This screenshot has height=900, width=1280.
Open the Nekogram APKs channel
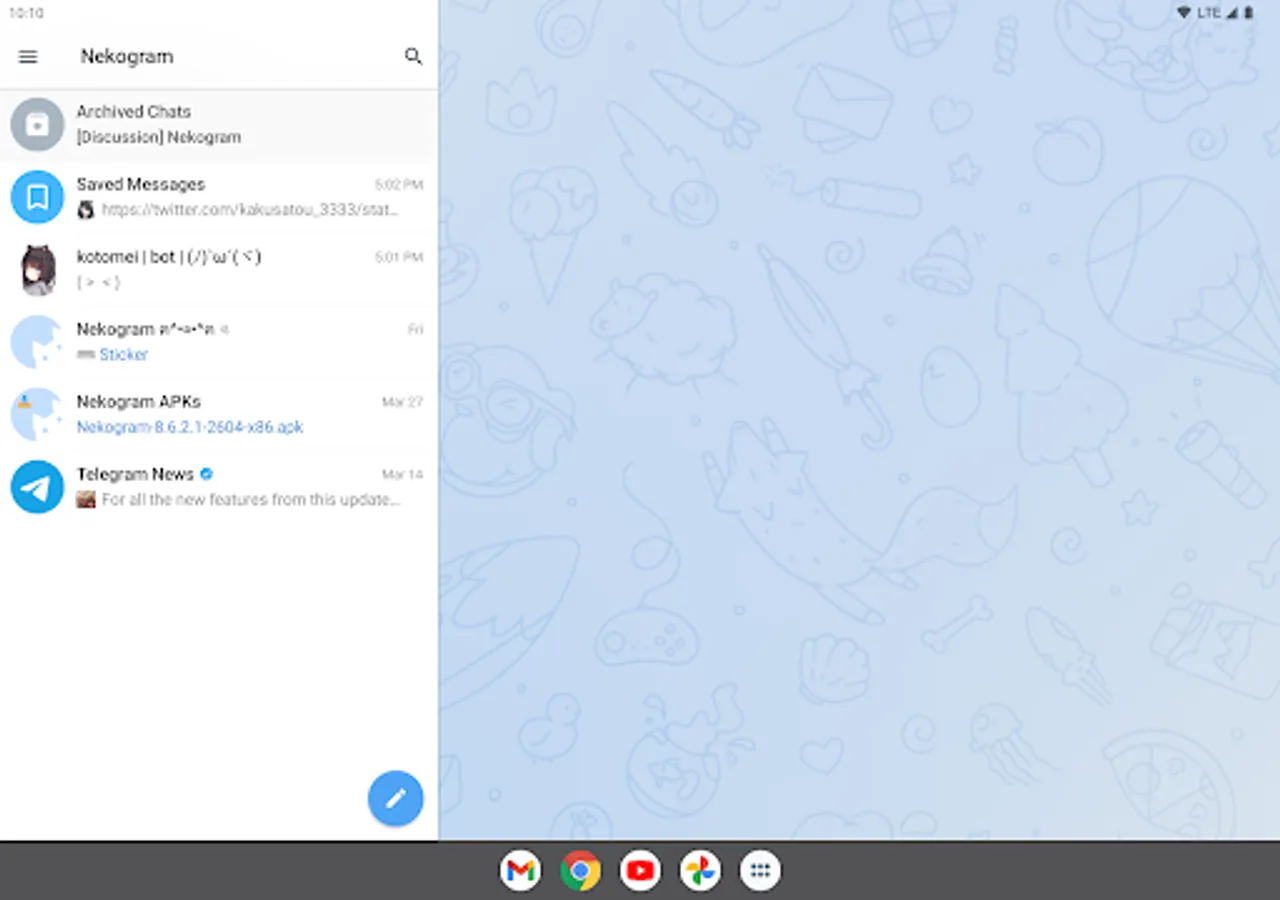(219, 414)
